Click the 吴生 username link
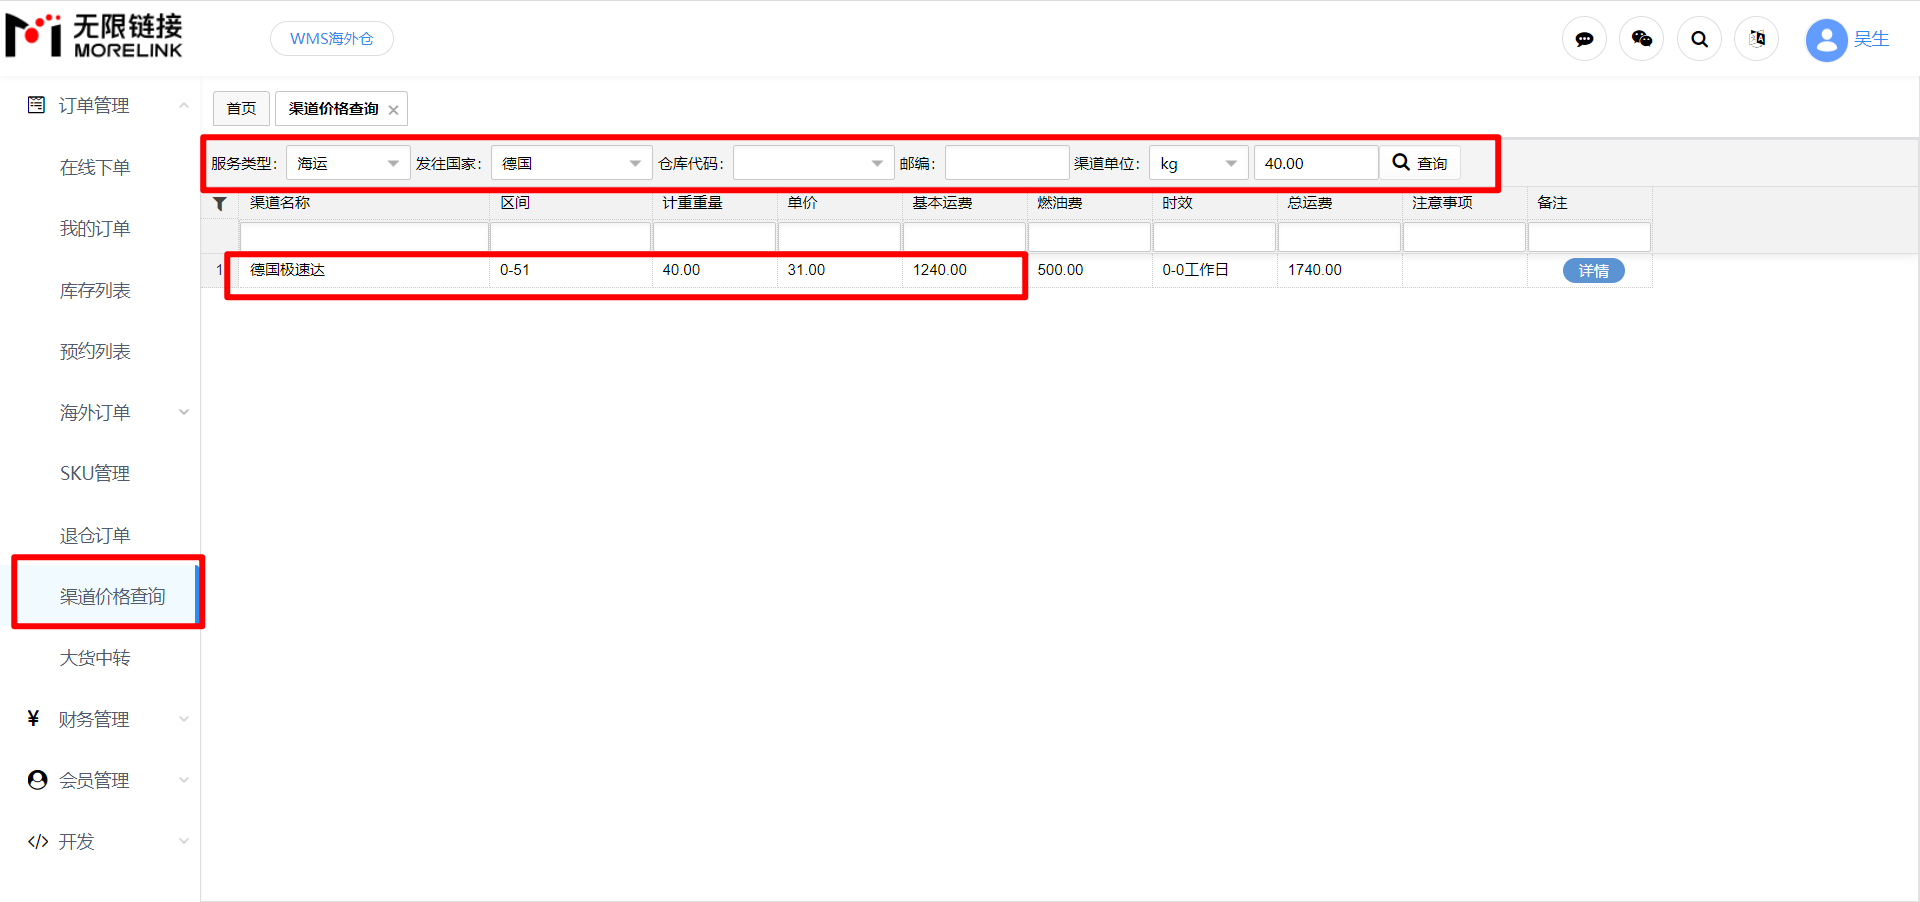This screenshot has height=902, width=1920. [x=1871, y=39]
